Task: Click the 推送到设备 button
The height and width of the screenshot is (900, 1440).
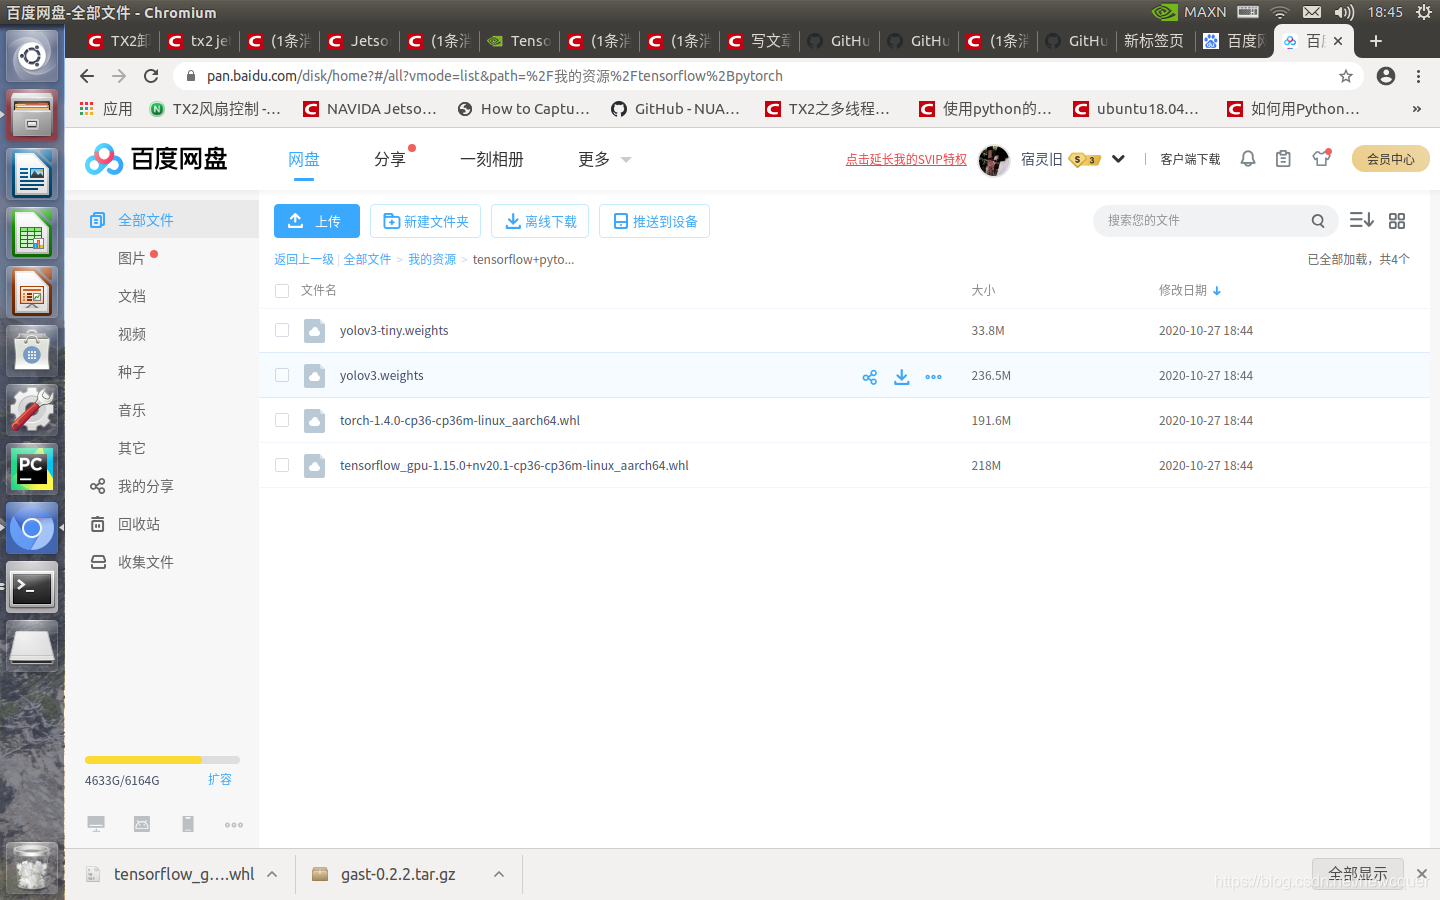Action: tap(654, 221)
